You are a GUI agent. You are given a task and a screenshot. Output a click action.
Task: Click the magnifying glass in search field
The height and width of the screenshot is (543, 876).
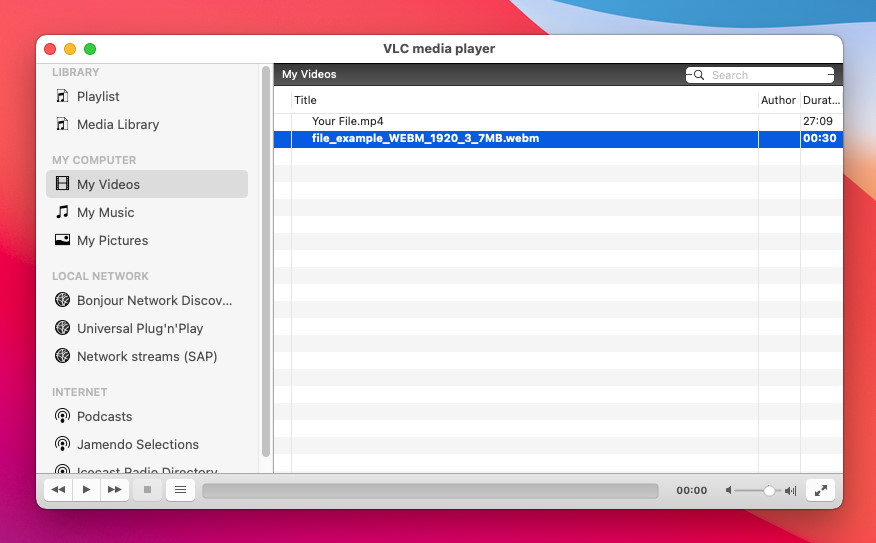[x=698, y=75]
